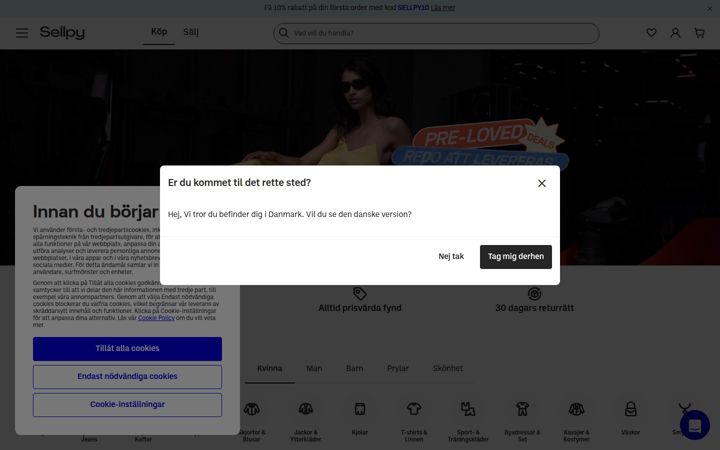Open the Läs mer promo link

coord(443,8)
